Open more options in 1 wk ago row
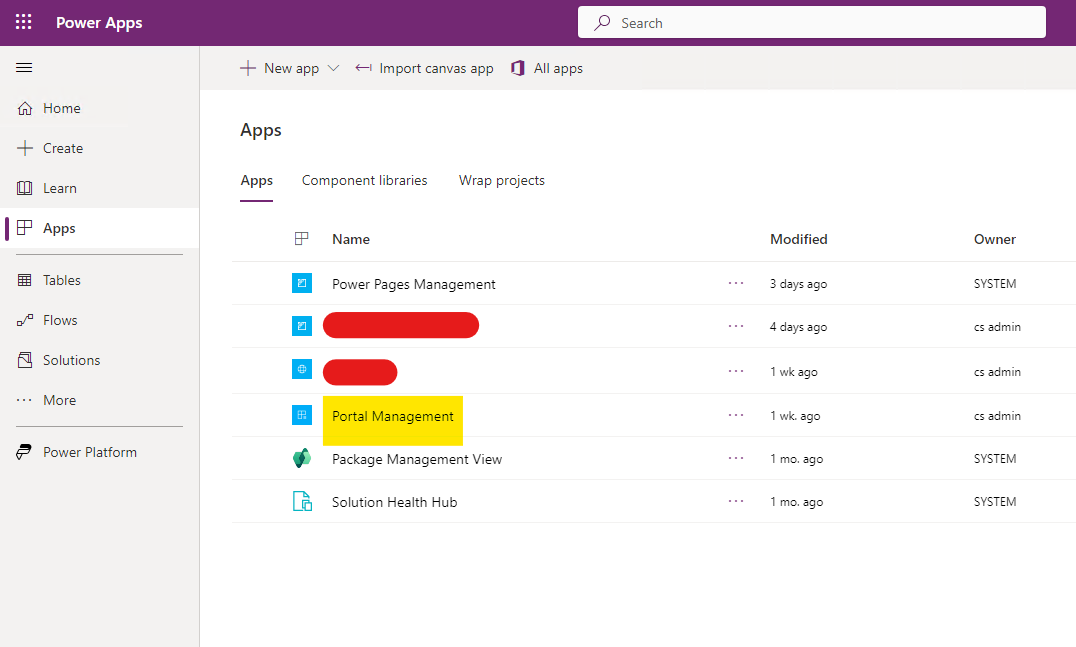This screenshot has height=647, width=1076. point(736,371)
